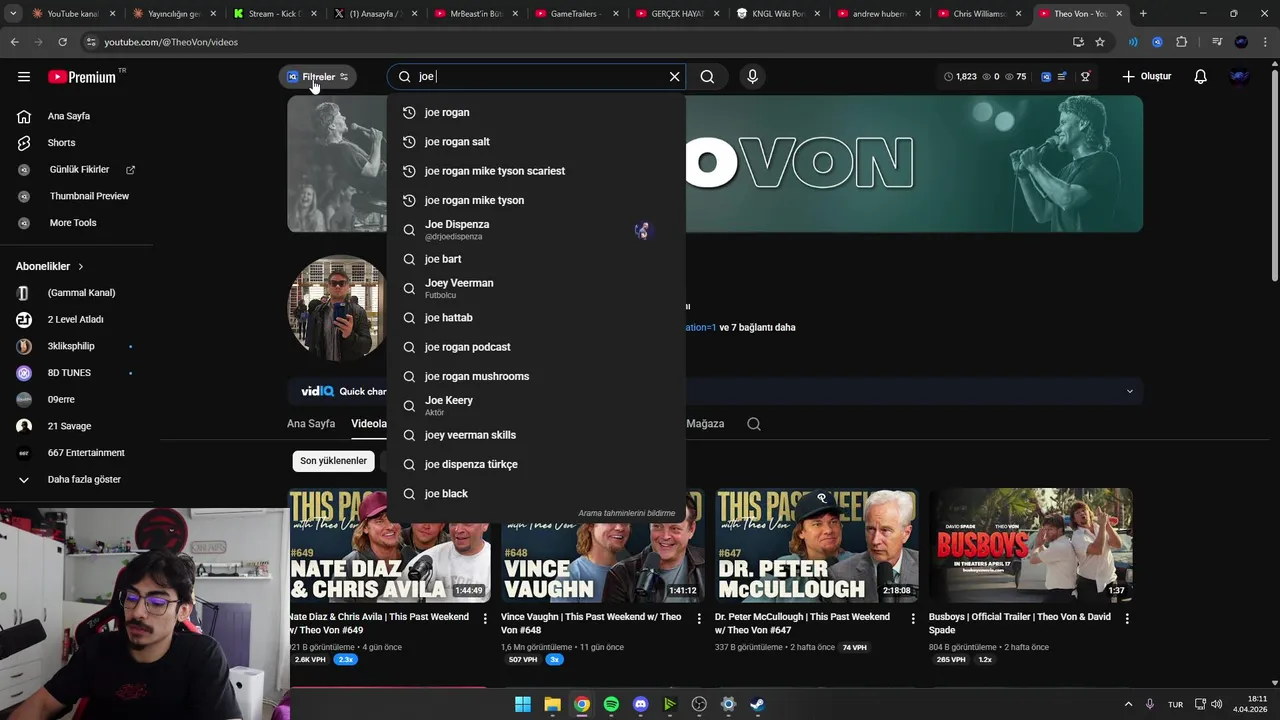The image size is (1280, 720).
Task: Bookmark page with star icon
Action: [x=1100, y=42]
